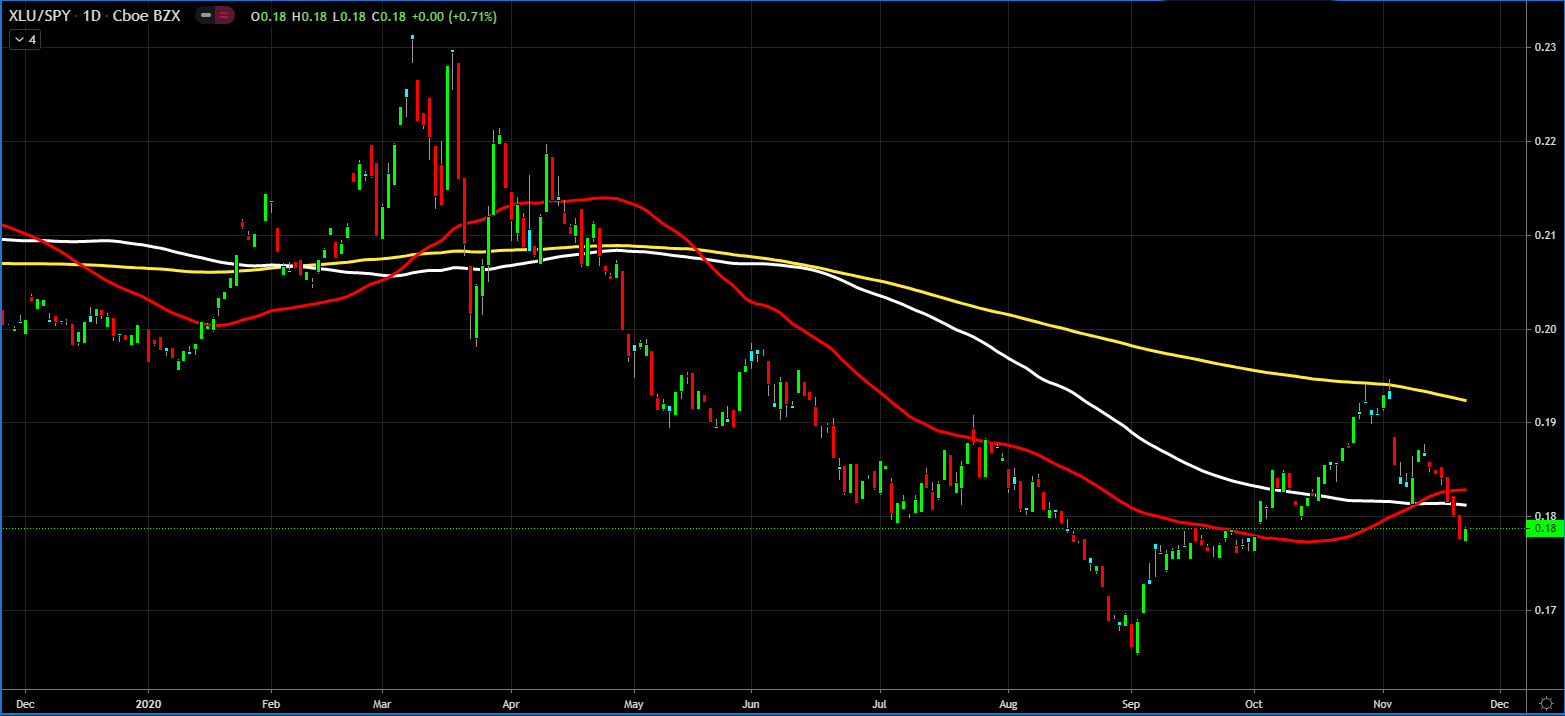Click the open value O0.18
1565x716 pixels.
pyautogui.click(x=266, y=17)
